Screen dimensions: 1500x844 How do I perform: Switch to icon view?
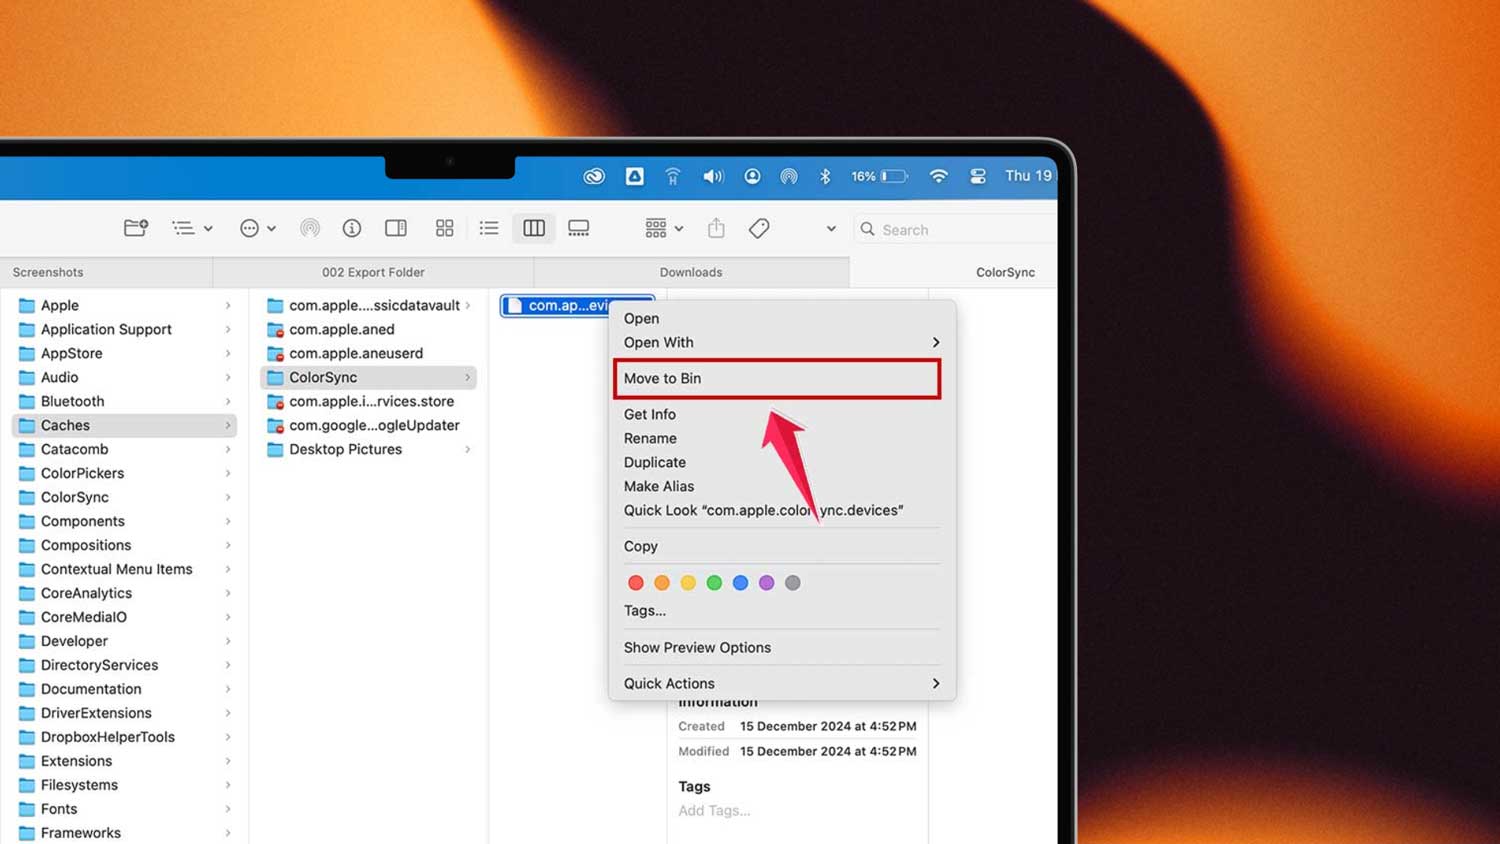(x=445, y=228)
